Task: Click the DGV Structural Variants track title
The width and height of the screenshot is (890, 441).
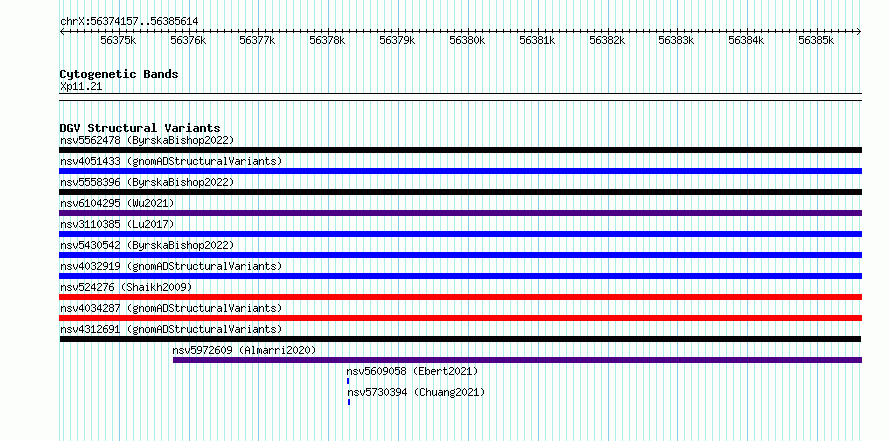Action: 140,128
